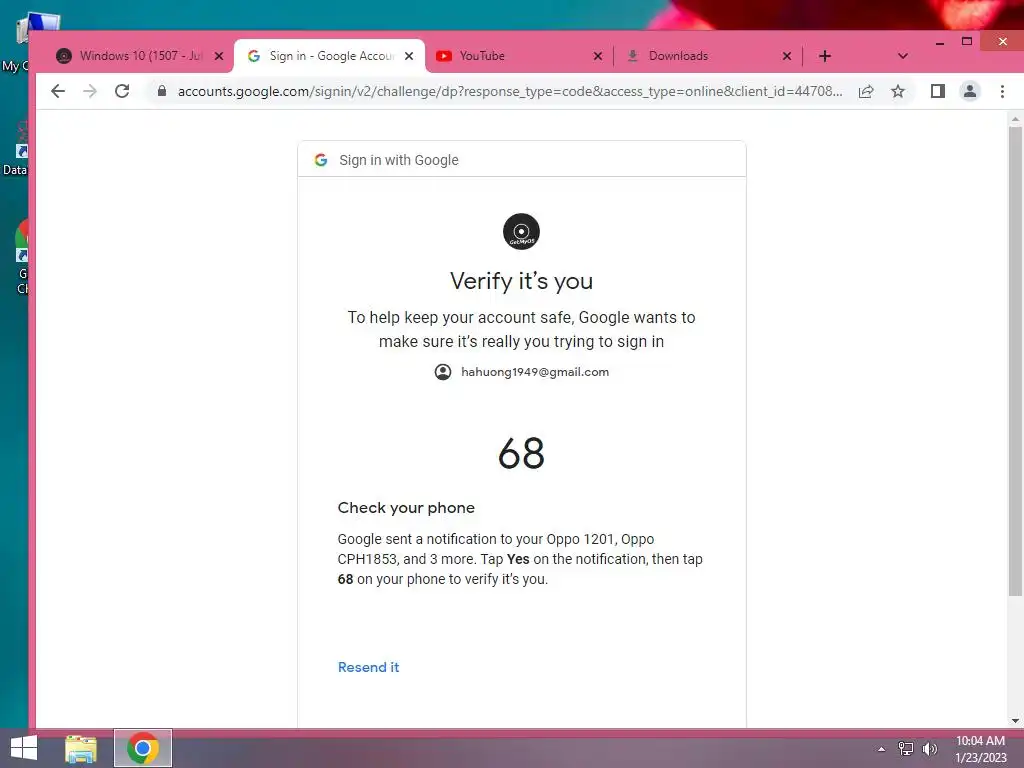Click the hahuong1949@gmail.com account chip

522,372
